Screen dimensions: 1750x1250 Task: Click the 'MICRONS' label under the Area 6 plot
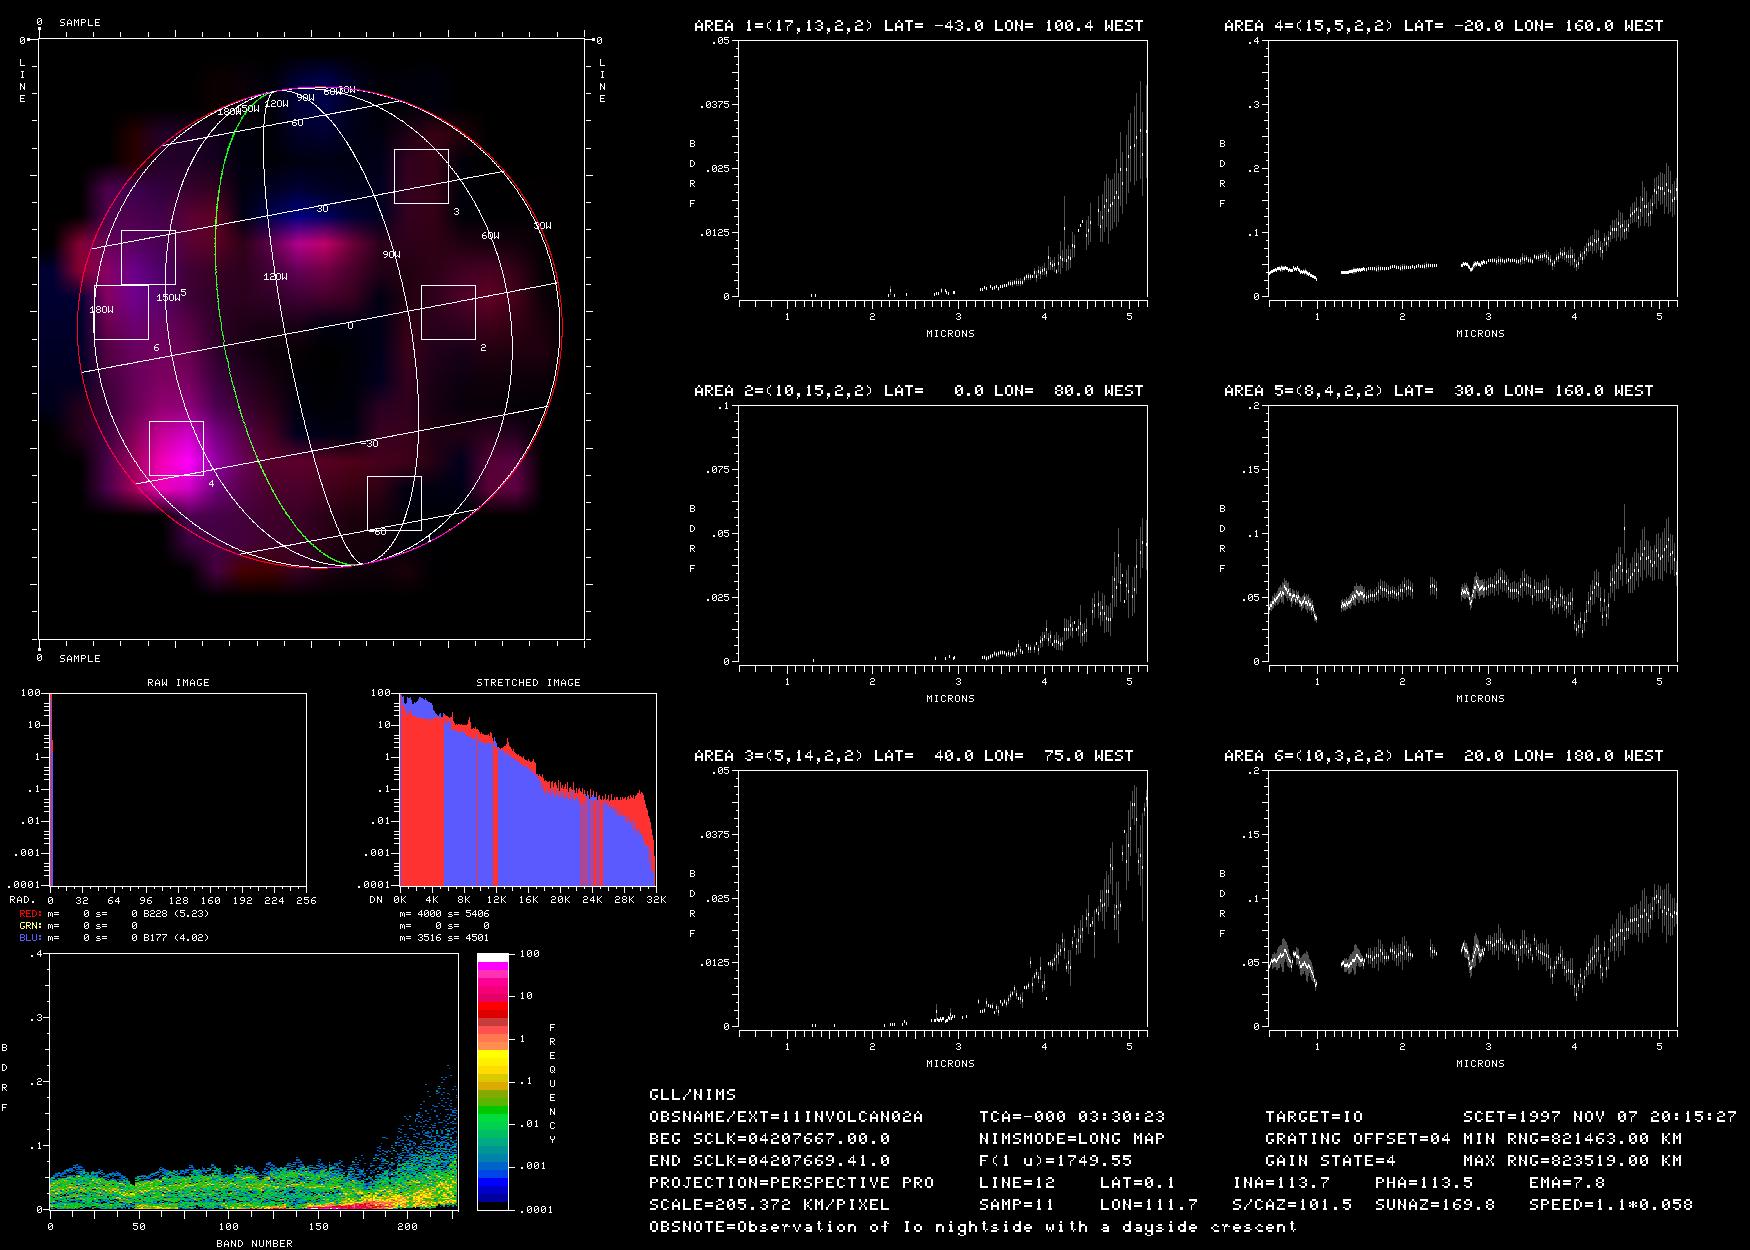pos(1480,1064)
